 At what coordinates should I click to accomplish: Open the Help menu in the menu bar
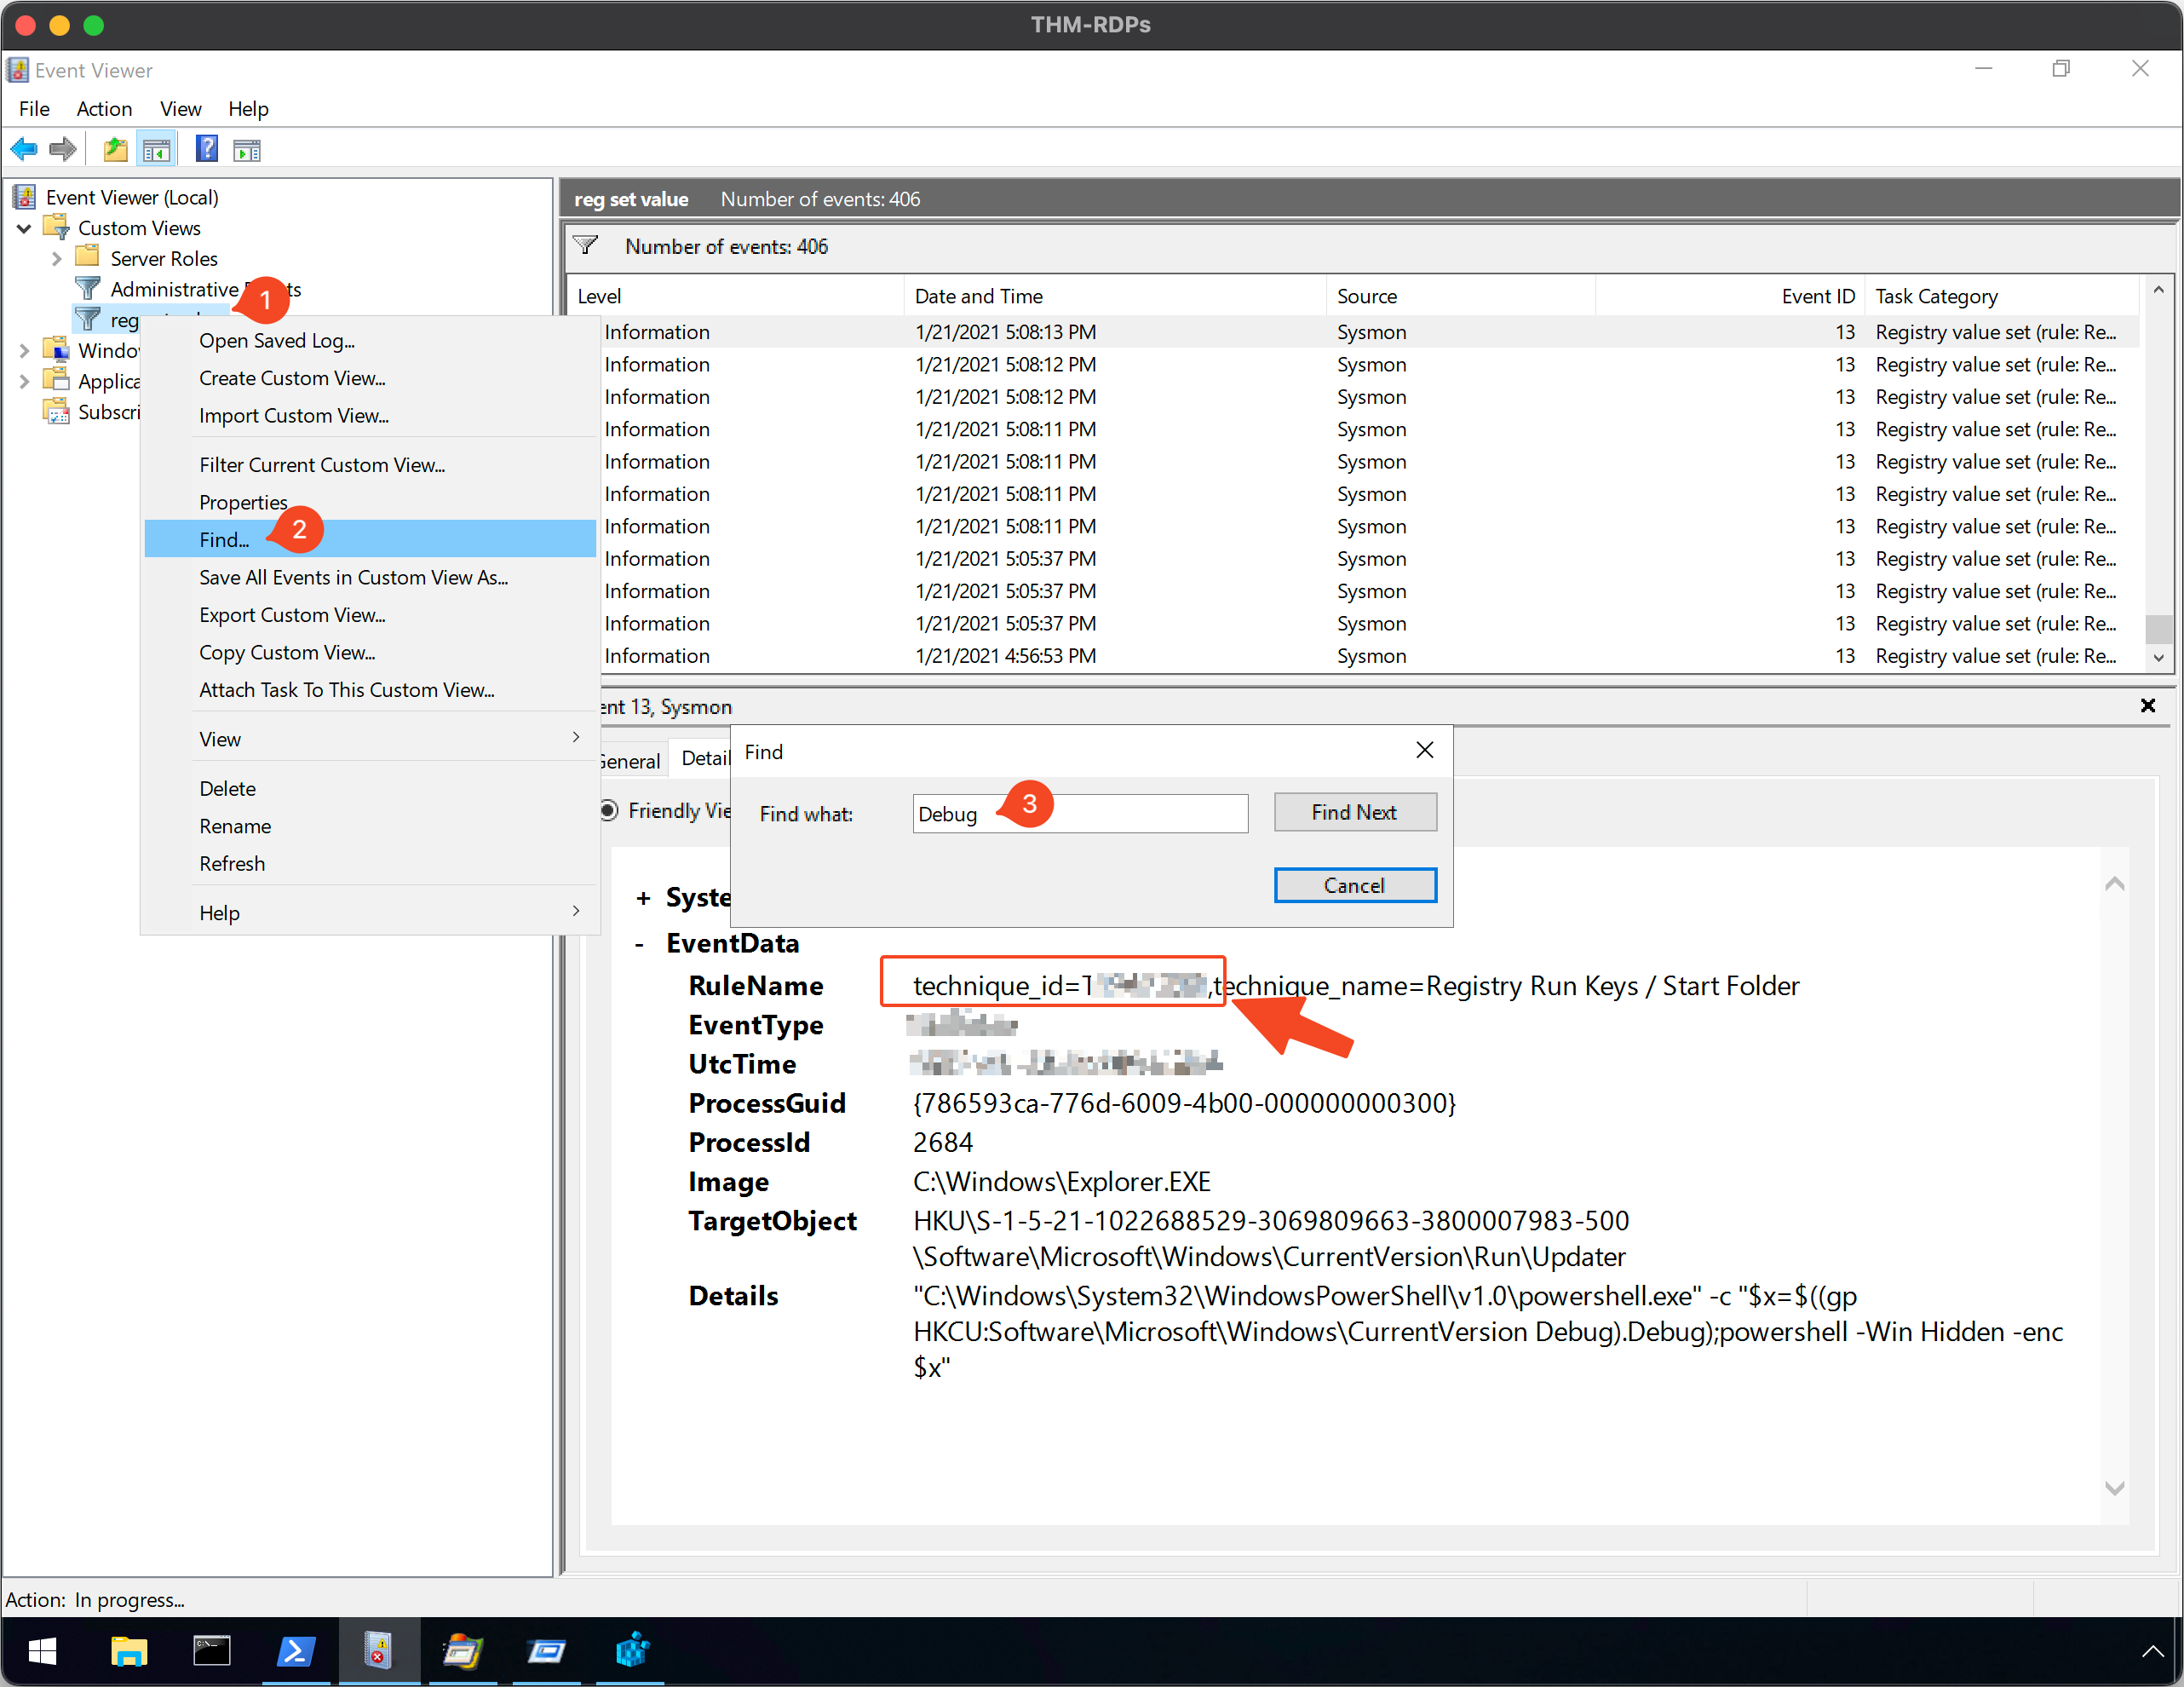[248, 108]
